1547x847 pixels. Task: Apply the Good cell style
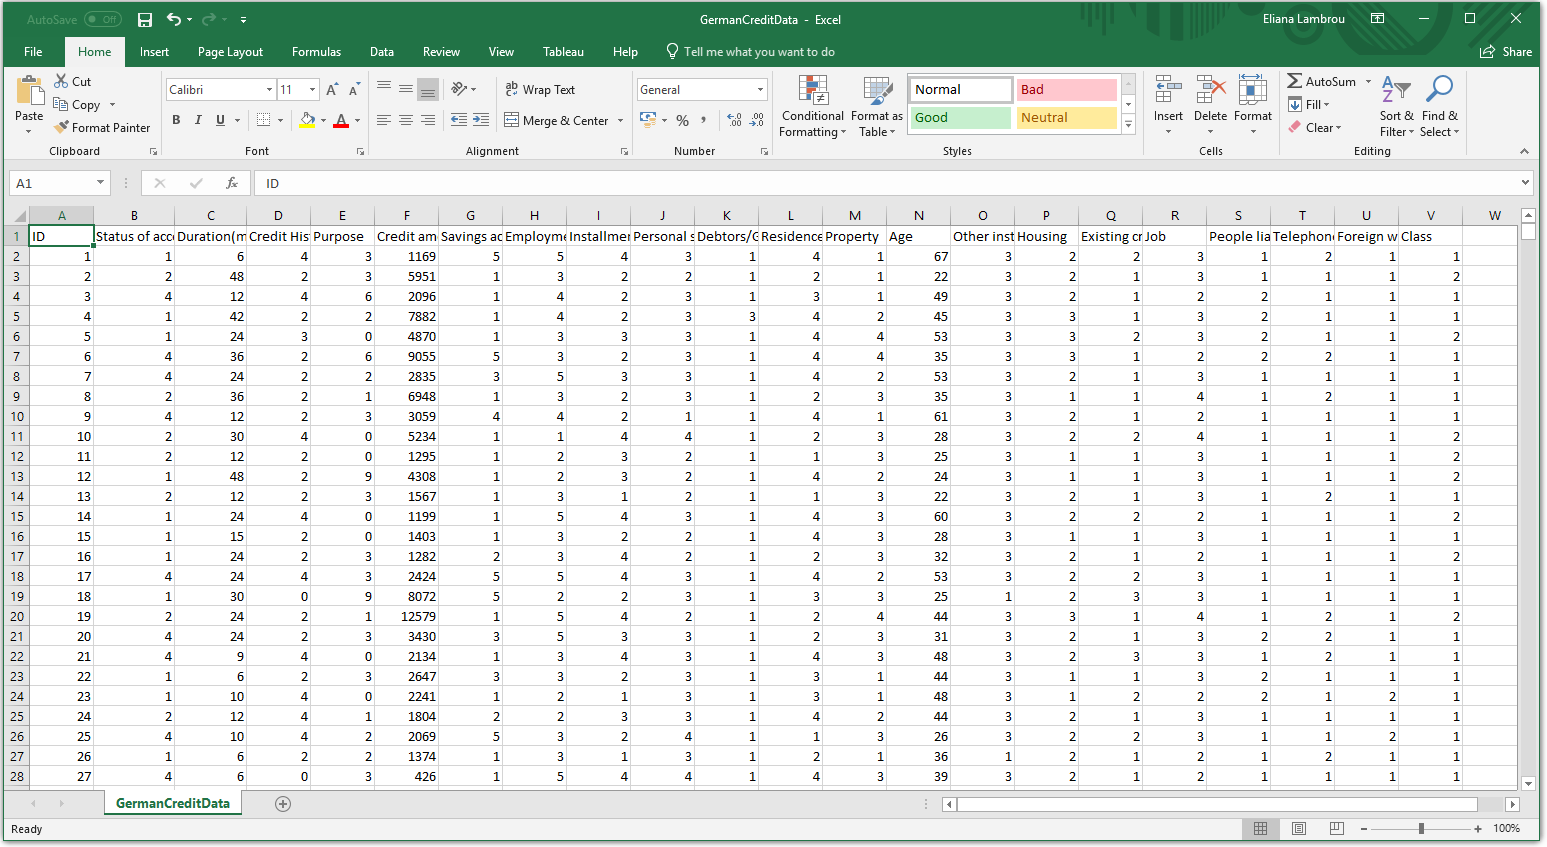tap(961, 118)
